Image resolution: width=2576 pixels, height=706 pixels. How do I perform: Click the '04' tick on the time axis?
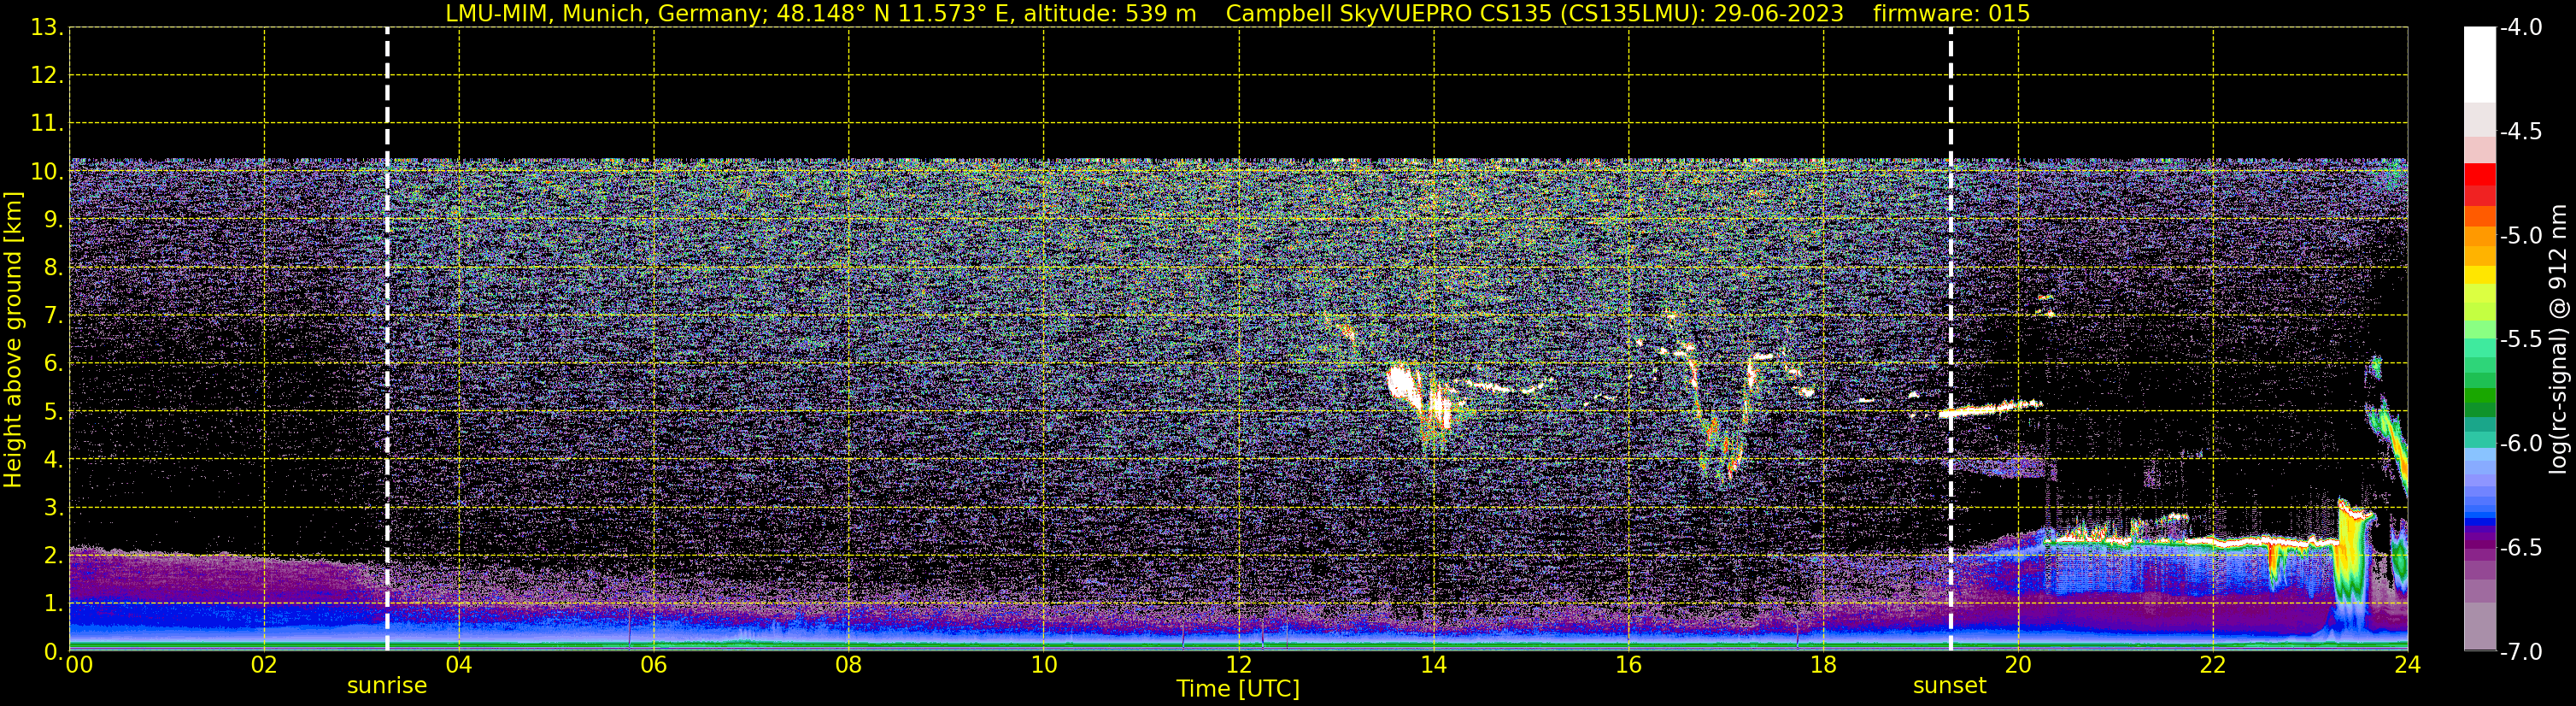[459, 665]
